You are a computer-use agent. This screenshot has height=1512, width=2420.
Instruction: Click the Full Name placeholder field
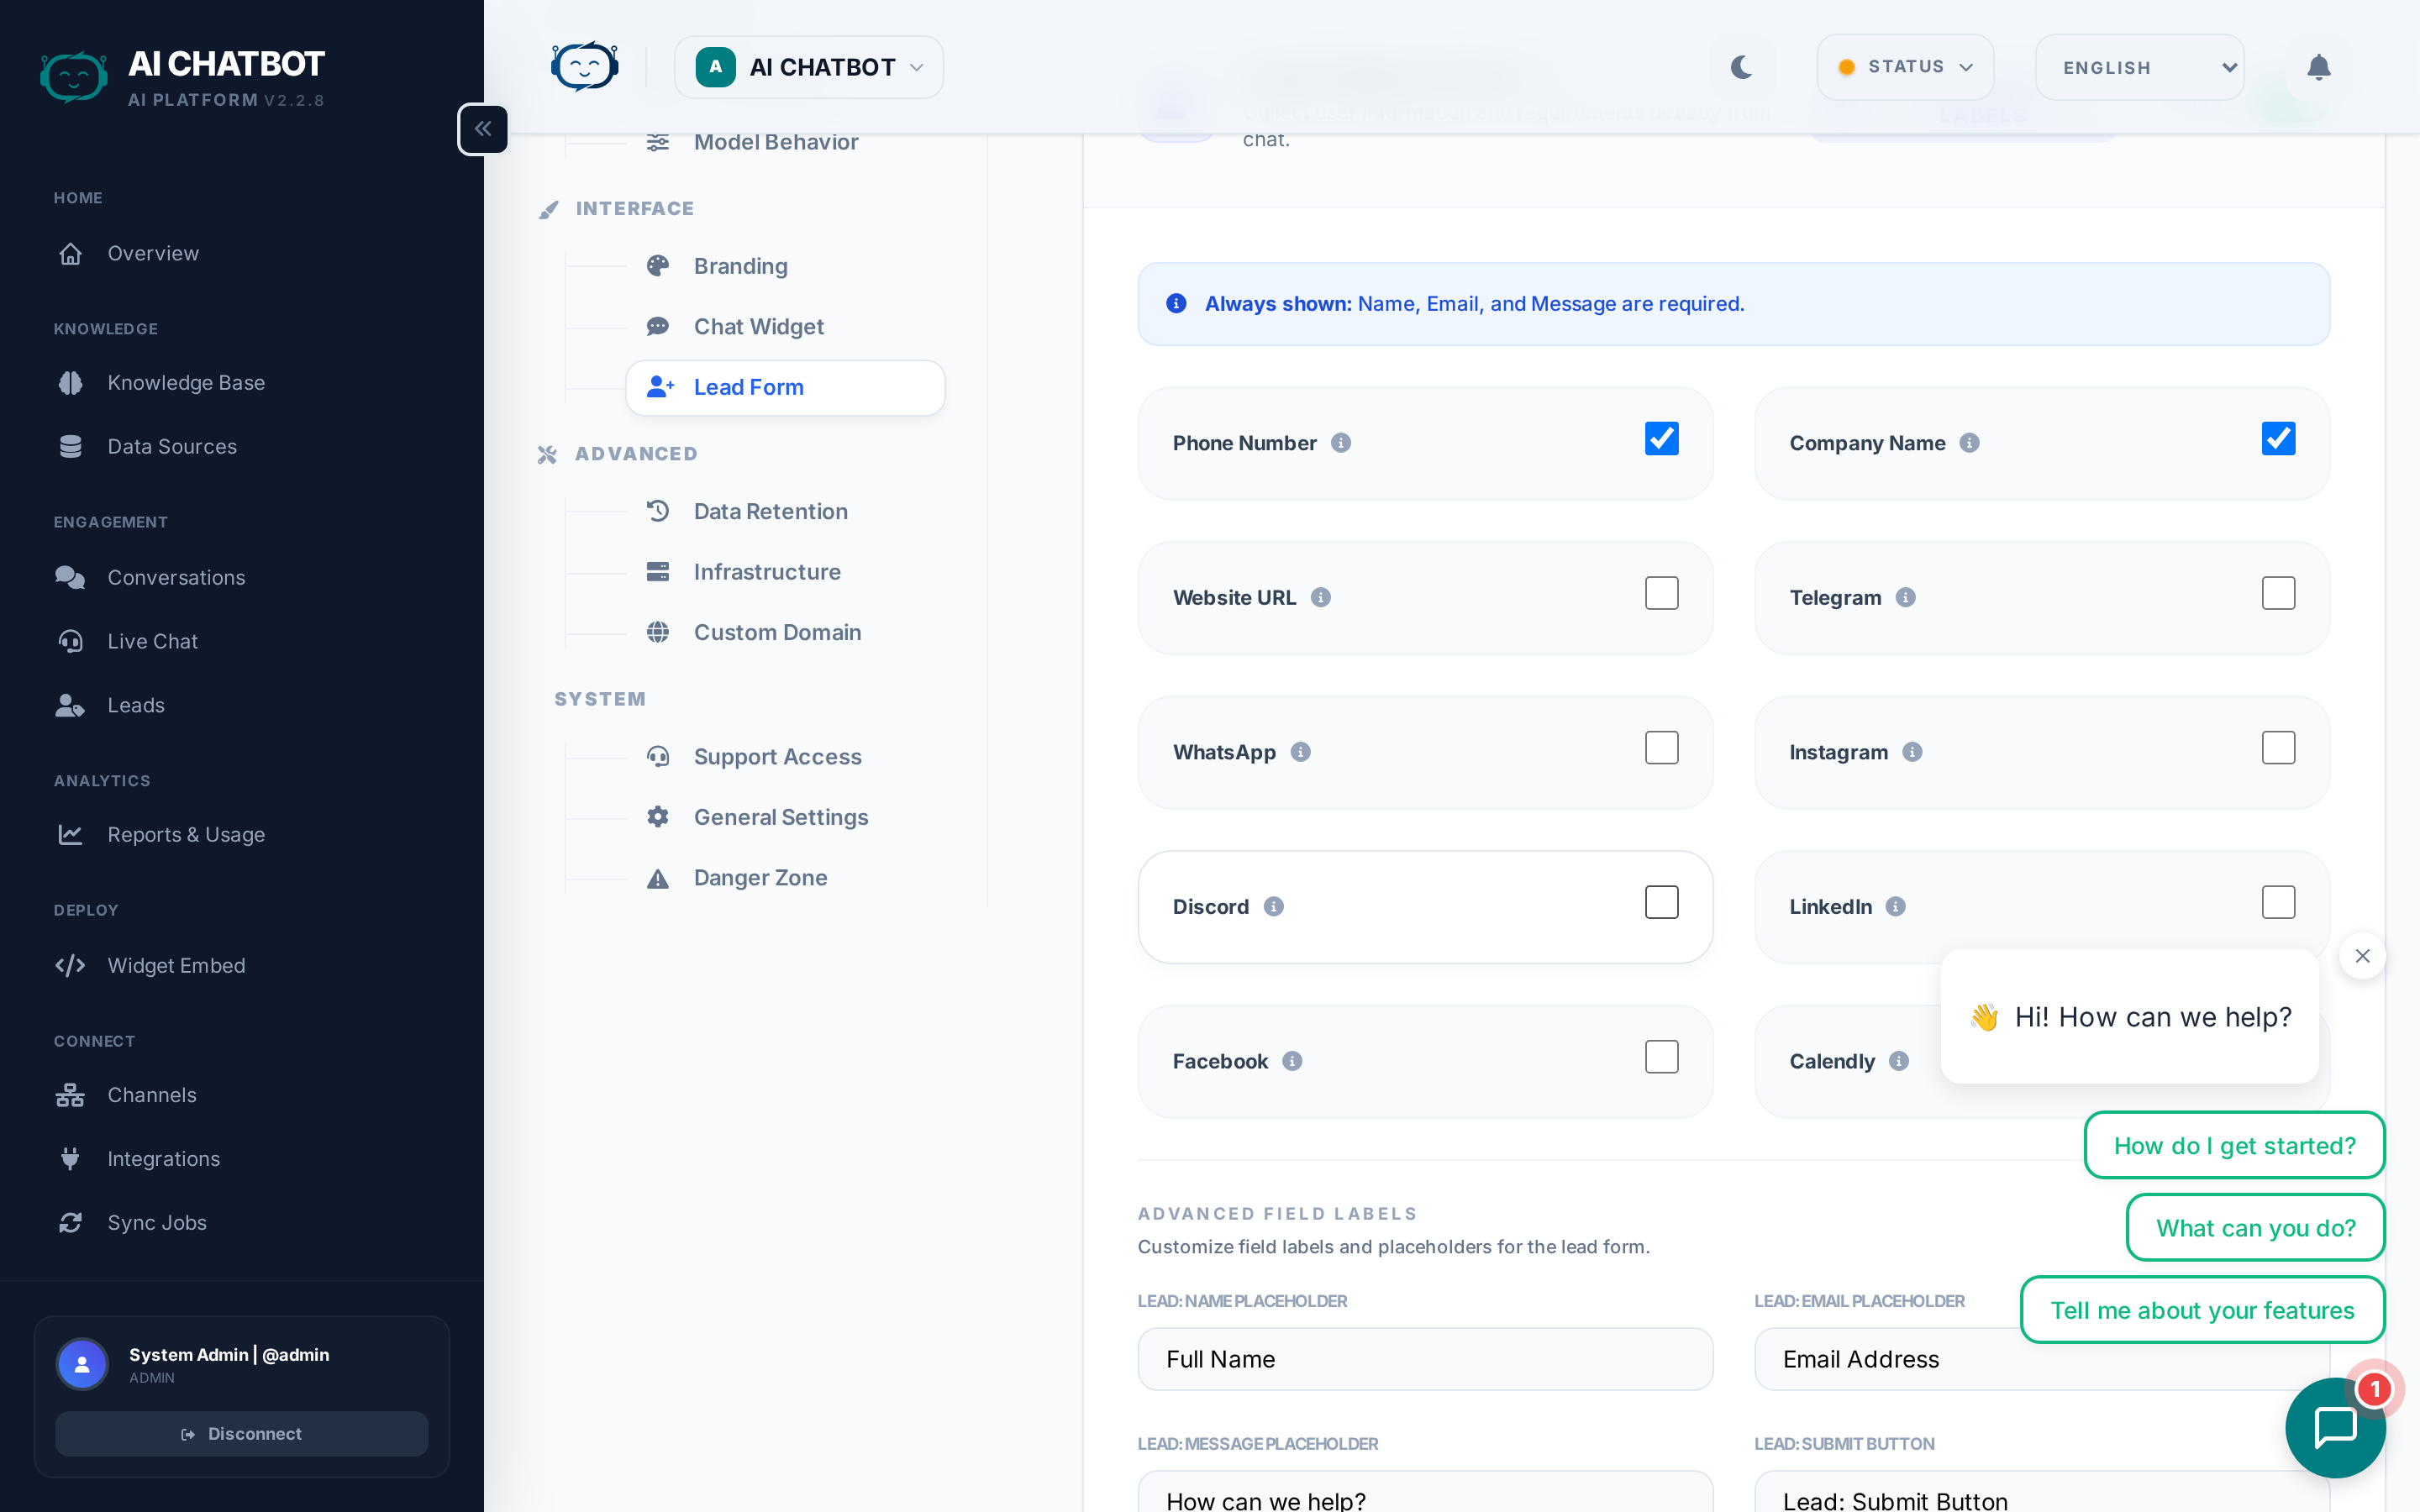pos(1424,1359)
